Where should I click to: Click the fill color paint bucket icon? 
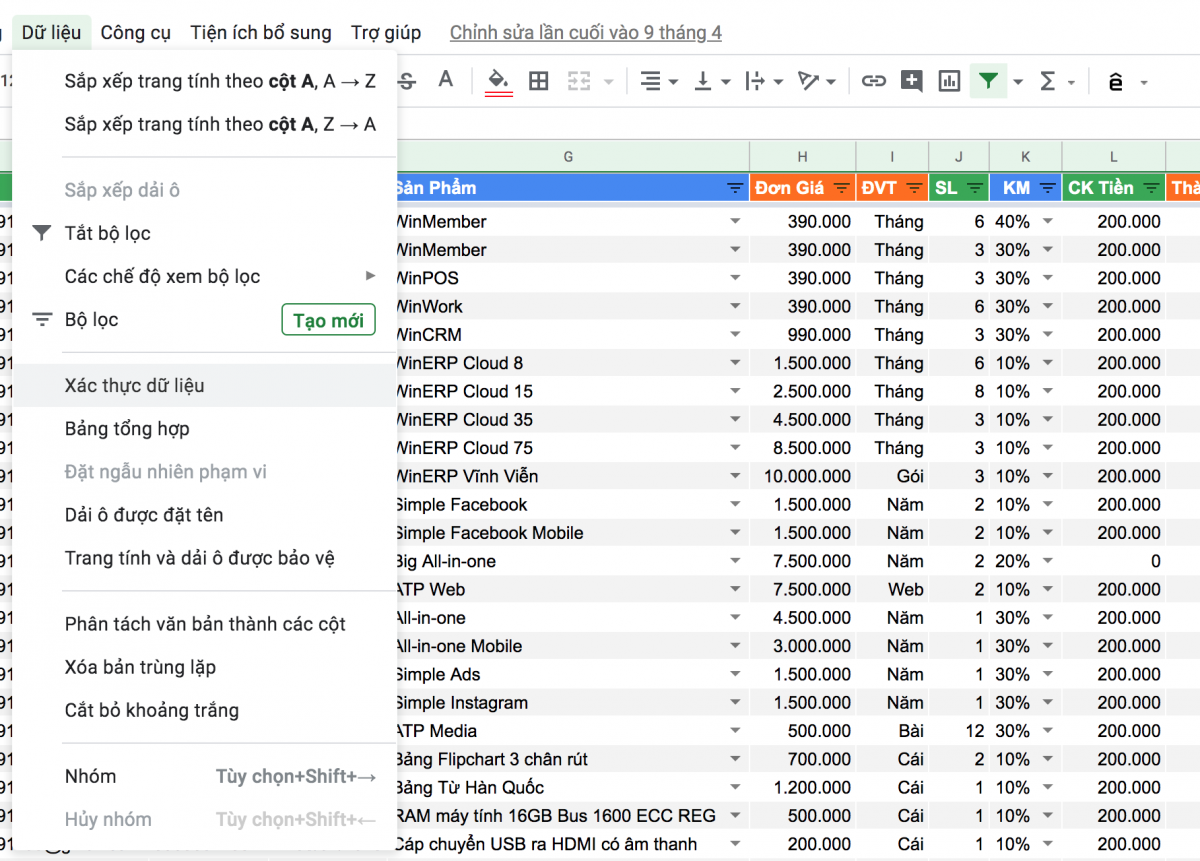point(498,81)
